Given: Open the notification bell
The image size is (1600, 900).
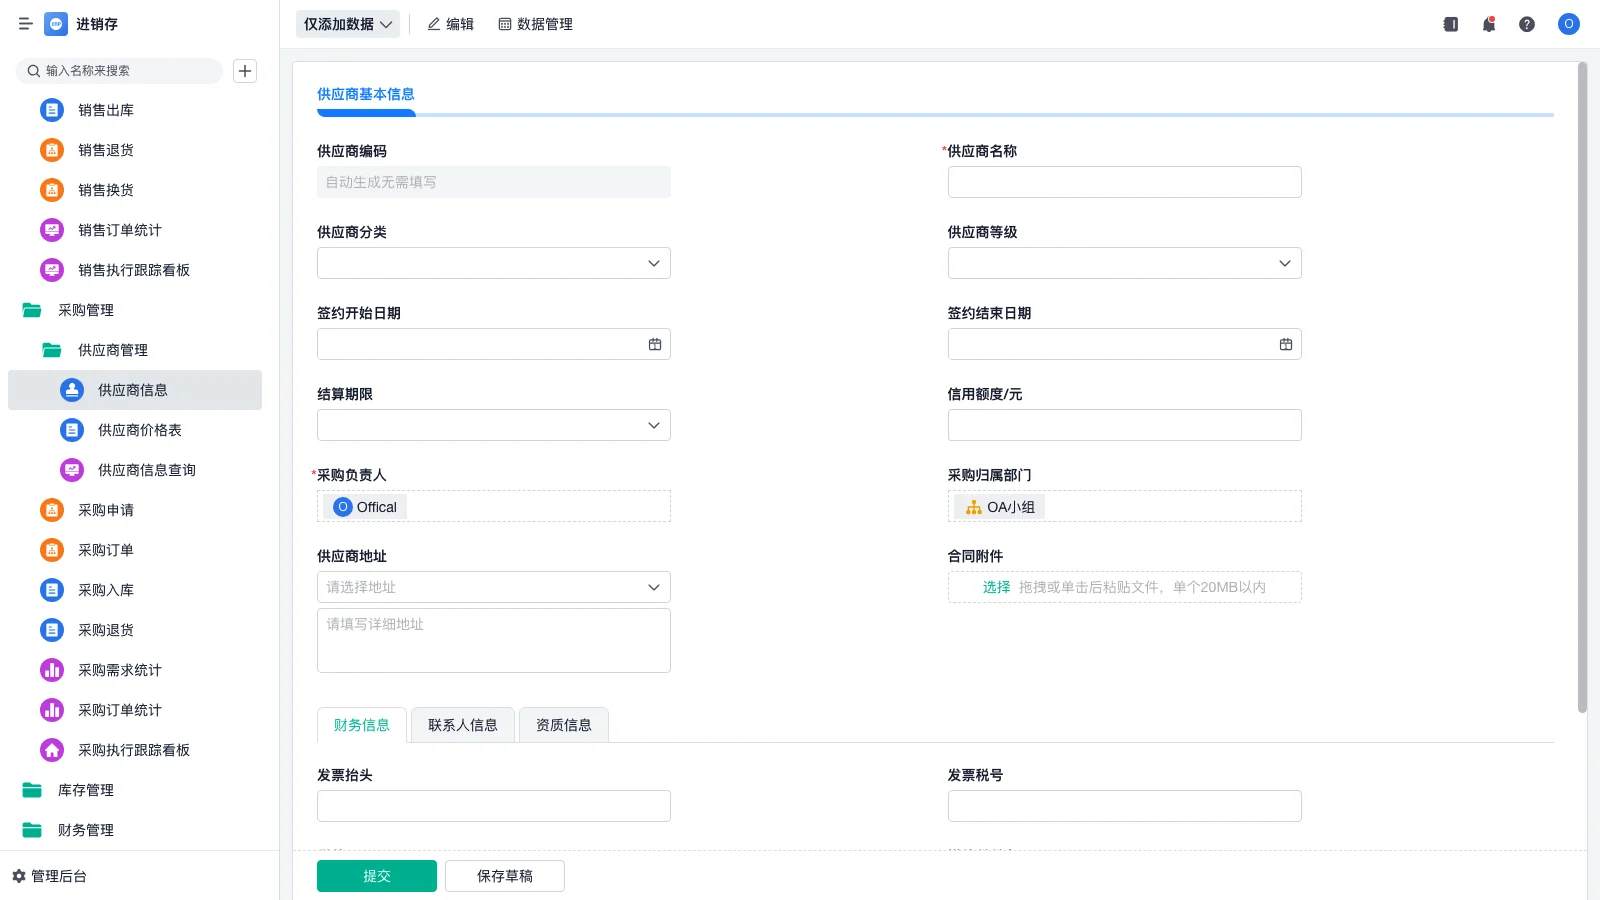Looking at the screenshot, I should [x=1488, y=24].
